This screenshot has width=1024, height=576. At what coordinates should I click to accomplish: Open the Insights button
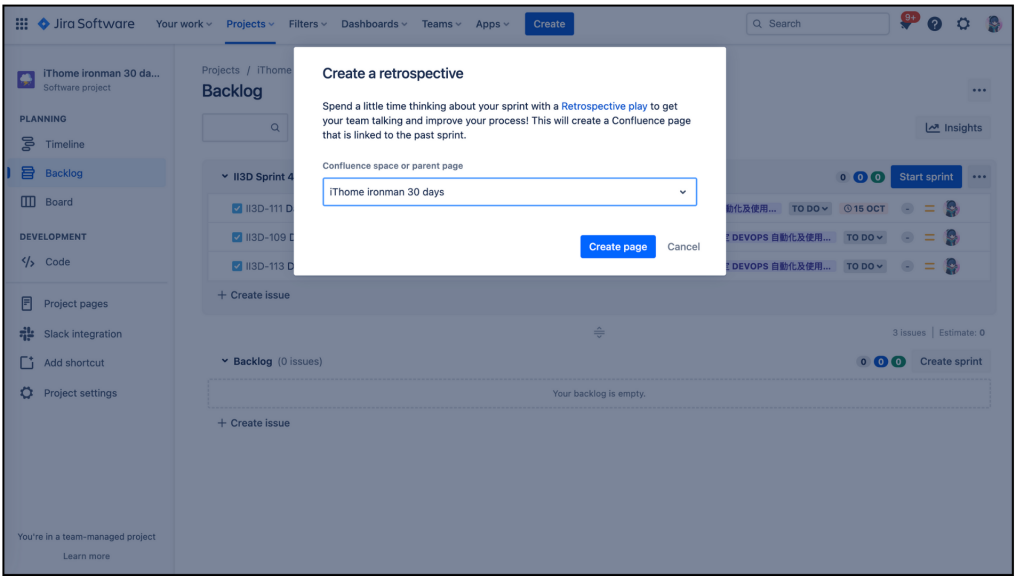pyautogui.click(x=953, y=128)
